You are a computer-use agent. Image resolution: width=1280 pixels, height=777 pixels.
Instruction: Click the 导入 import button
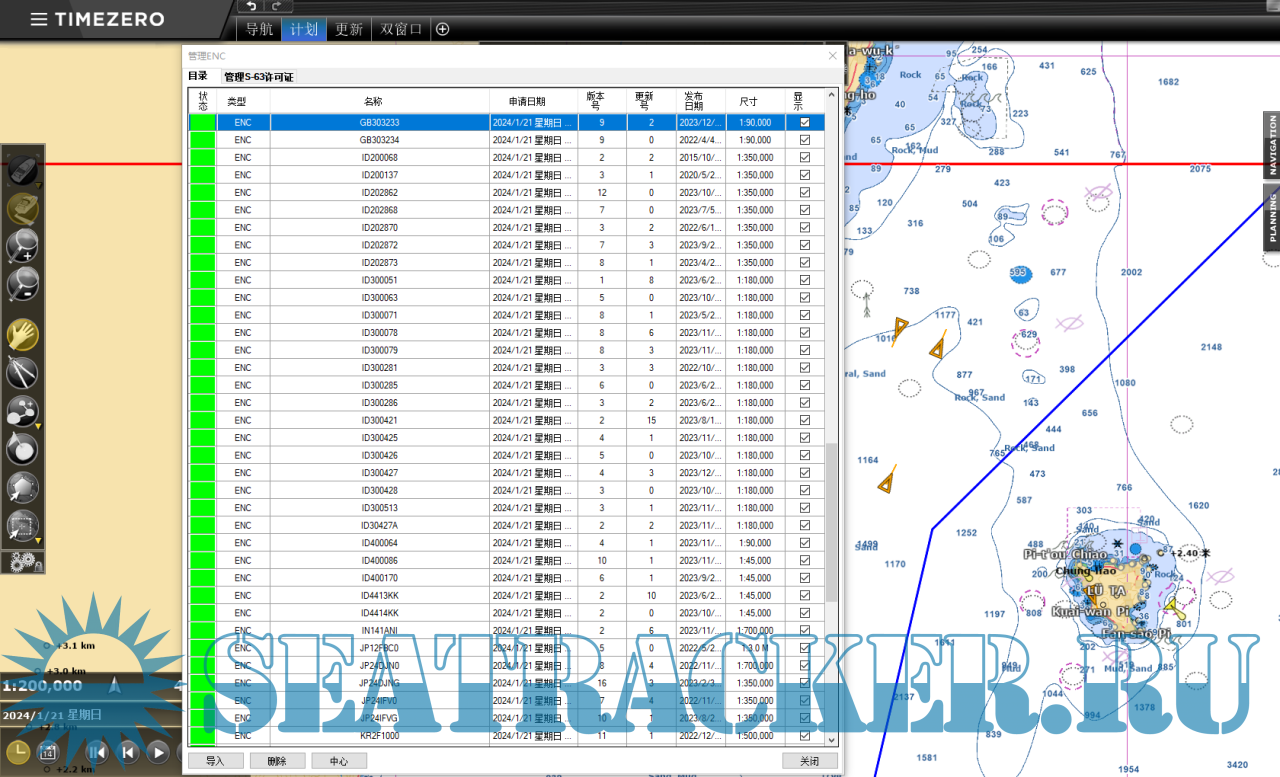214,760
